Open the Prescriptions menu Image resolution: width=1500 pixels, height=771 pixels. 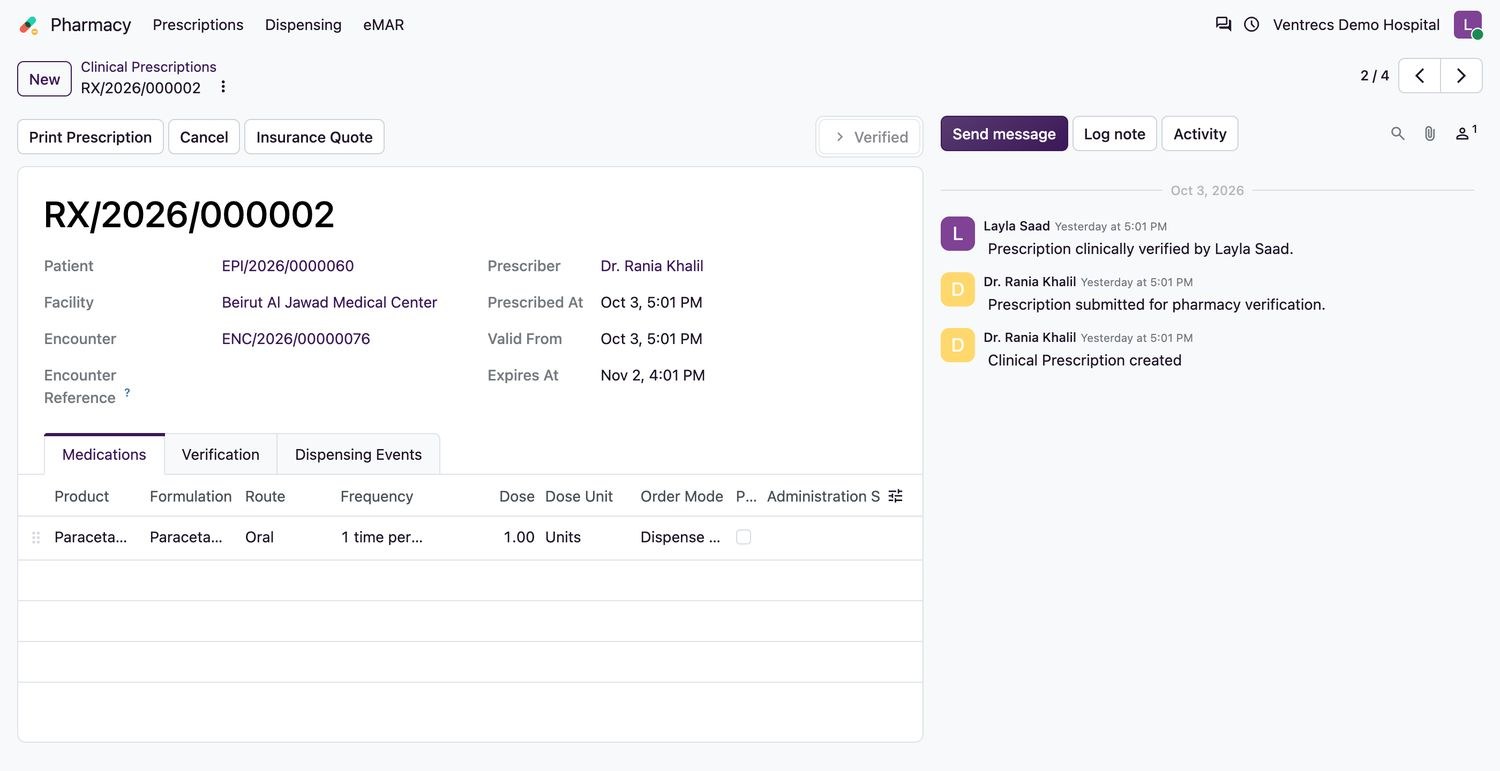[x=198, y=25]
